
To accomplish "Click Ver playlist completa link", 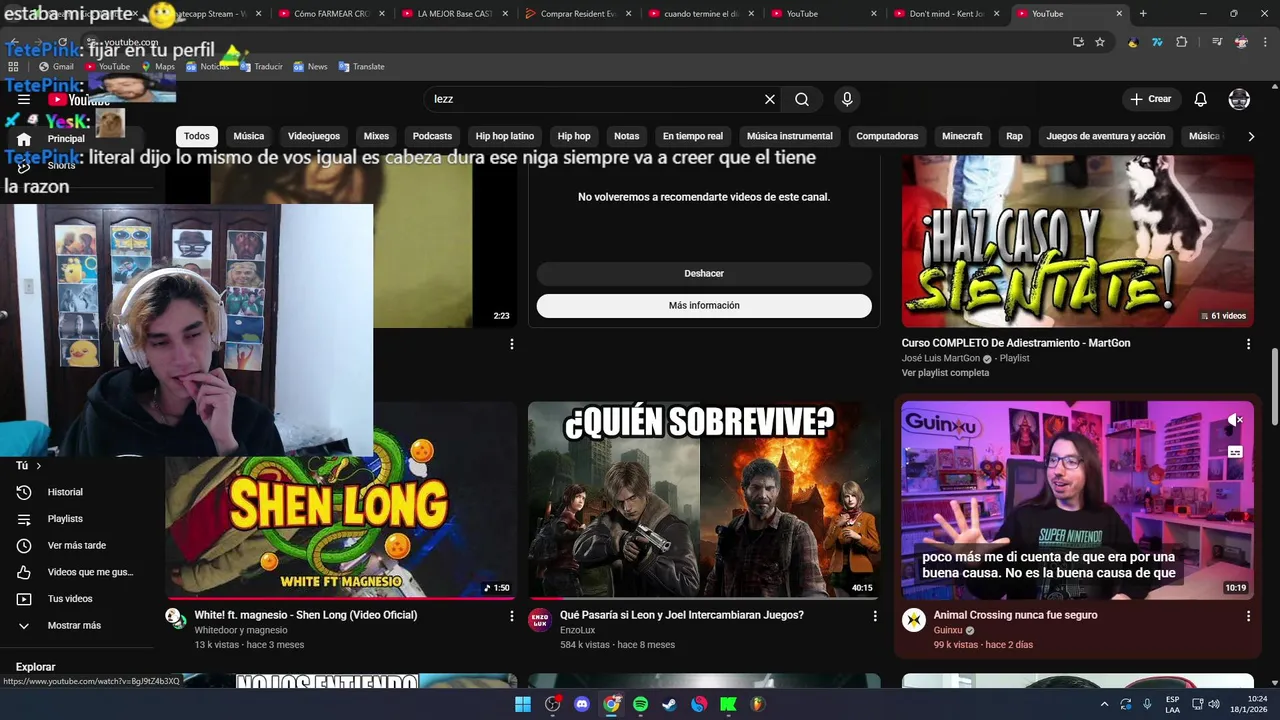I will (945, 373).
